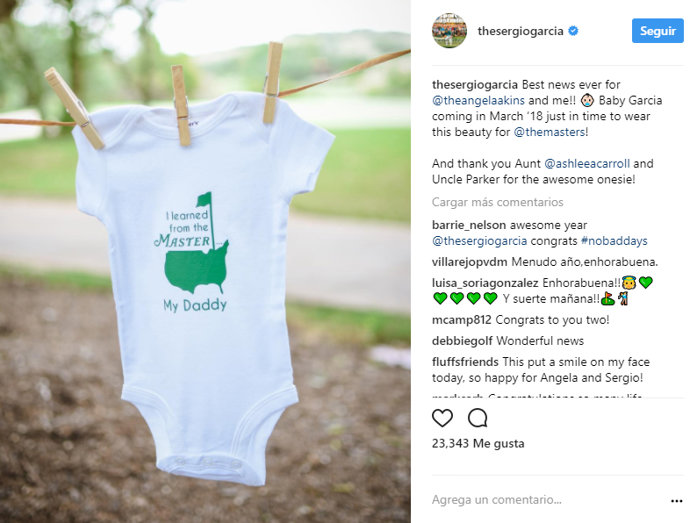690x523 pixels.
Task: Click the verified badge beside thesergiogarcia
Action: (x=573, y=31)
